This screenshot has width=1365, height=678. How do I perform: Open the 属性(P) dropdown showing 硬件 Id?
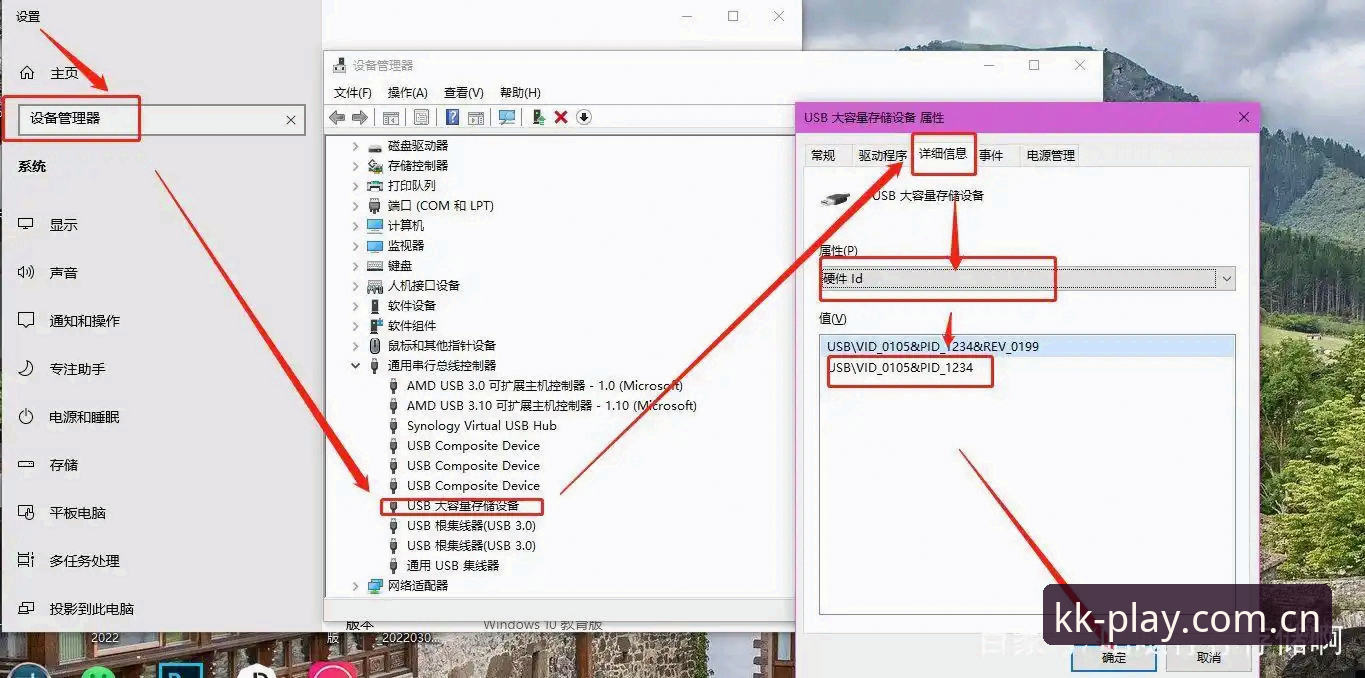click(1027, 279)
